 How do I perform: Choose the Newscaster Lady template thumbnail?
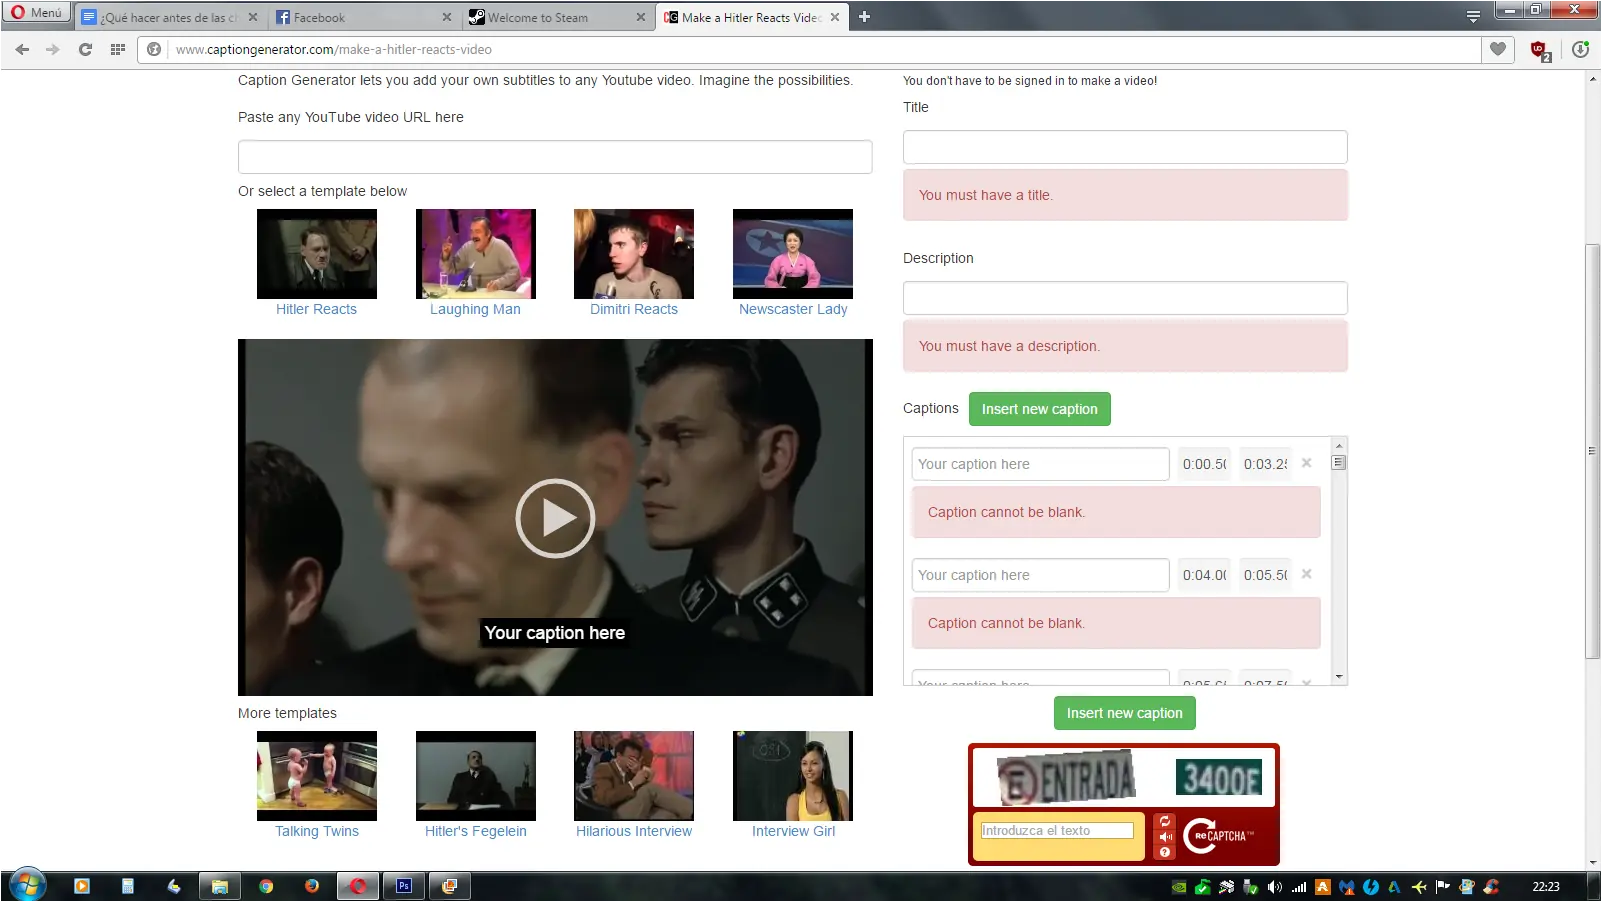pyautogui.click(x=793, y=254)
